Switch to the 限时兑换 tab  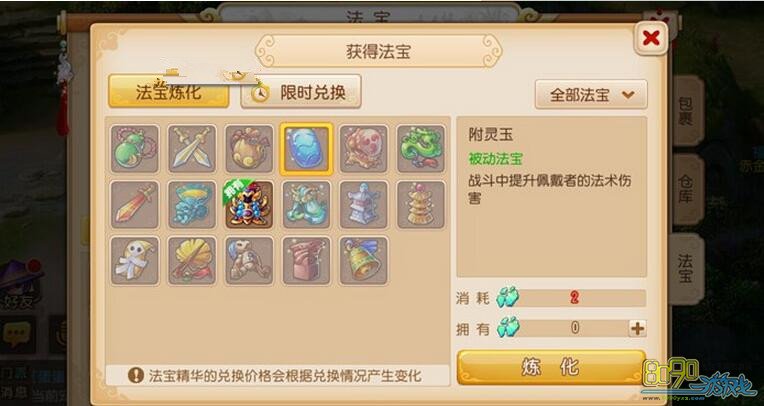(301, 91)
